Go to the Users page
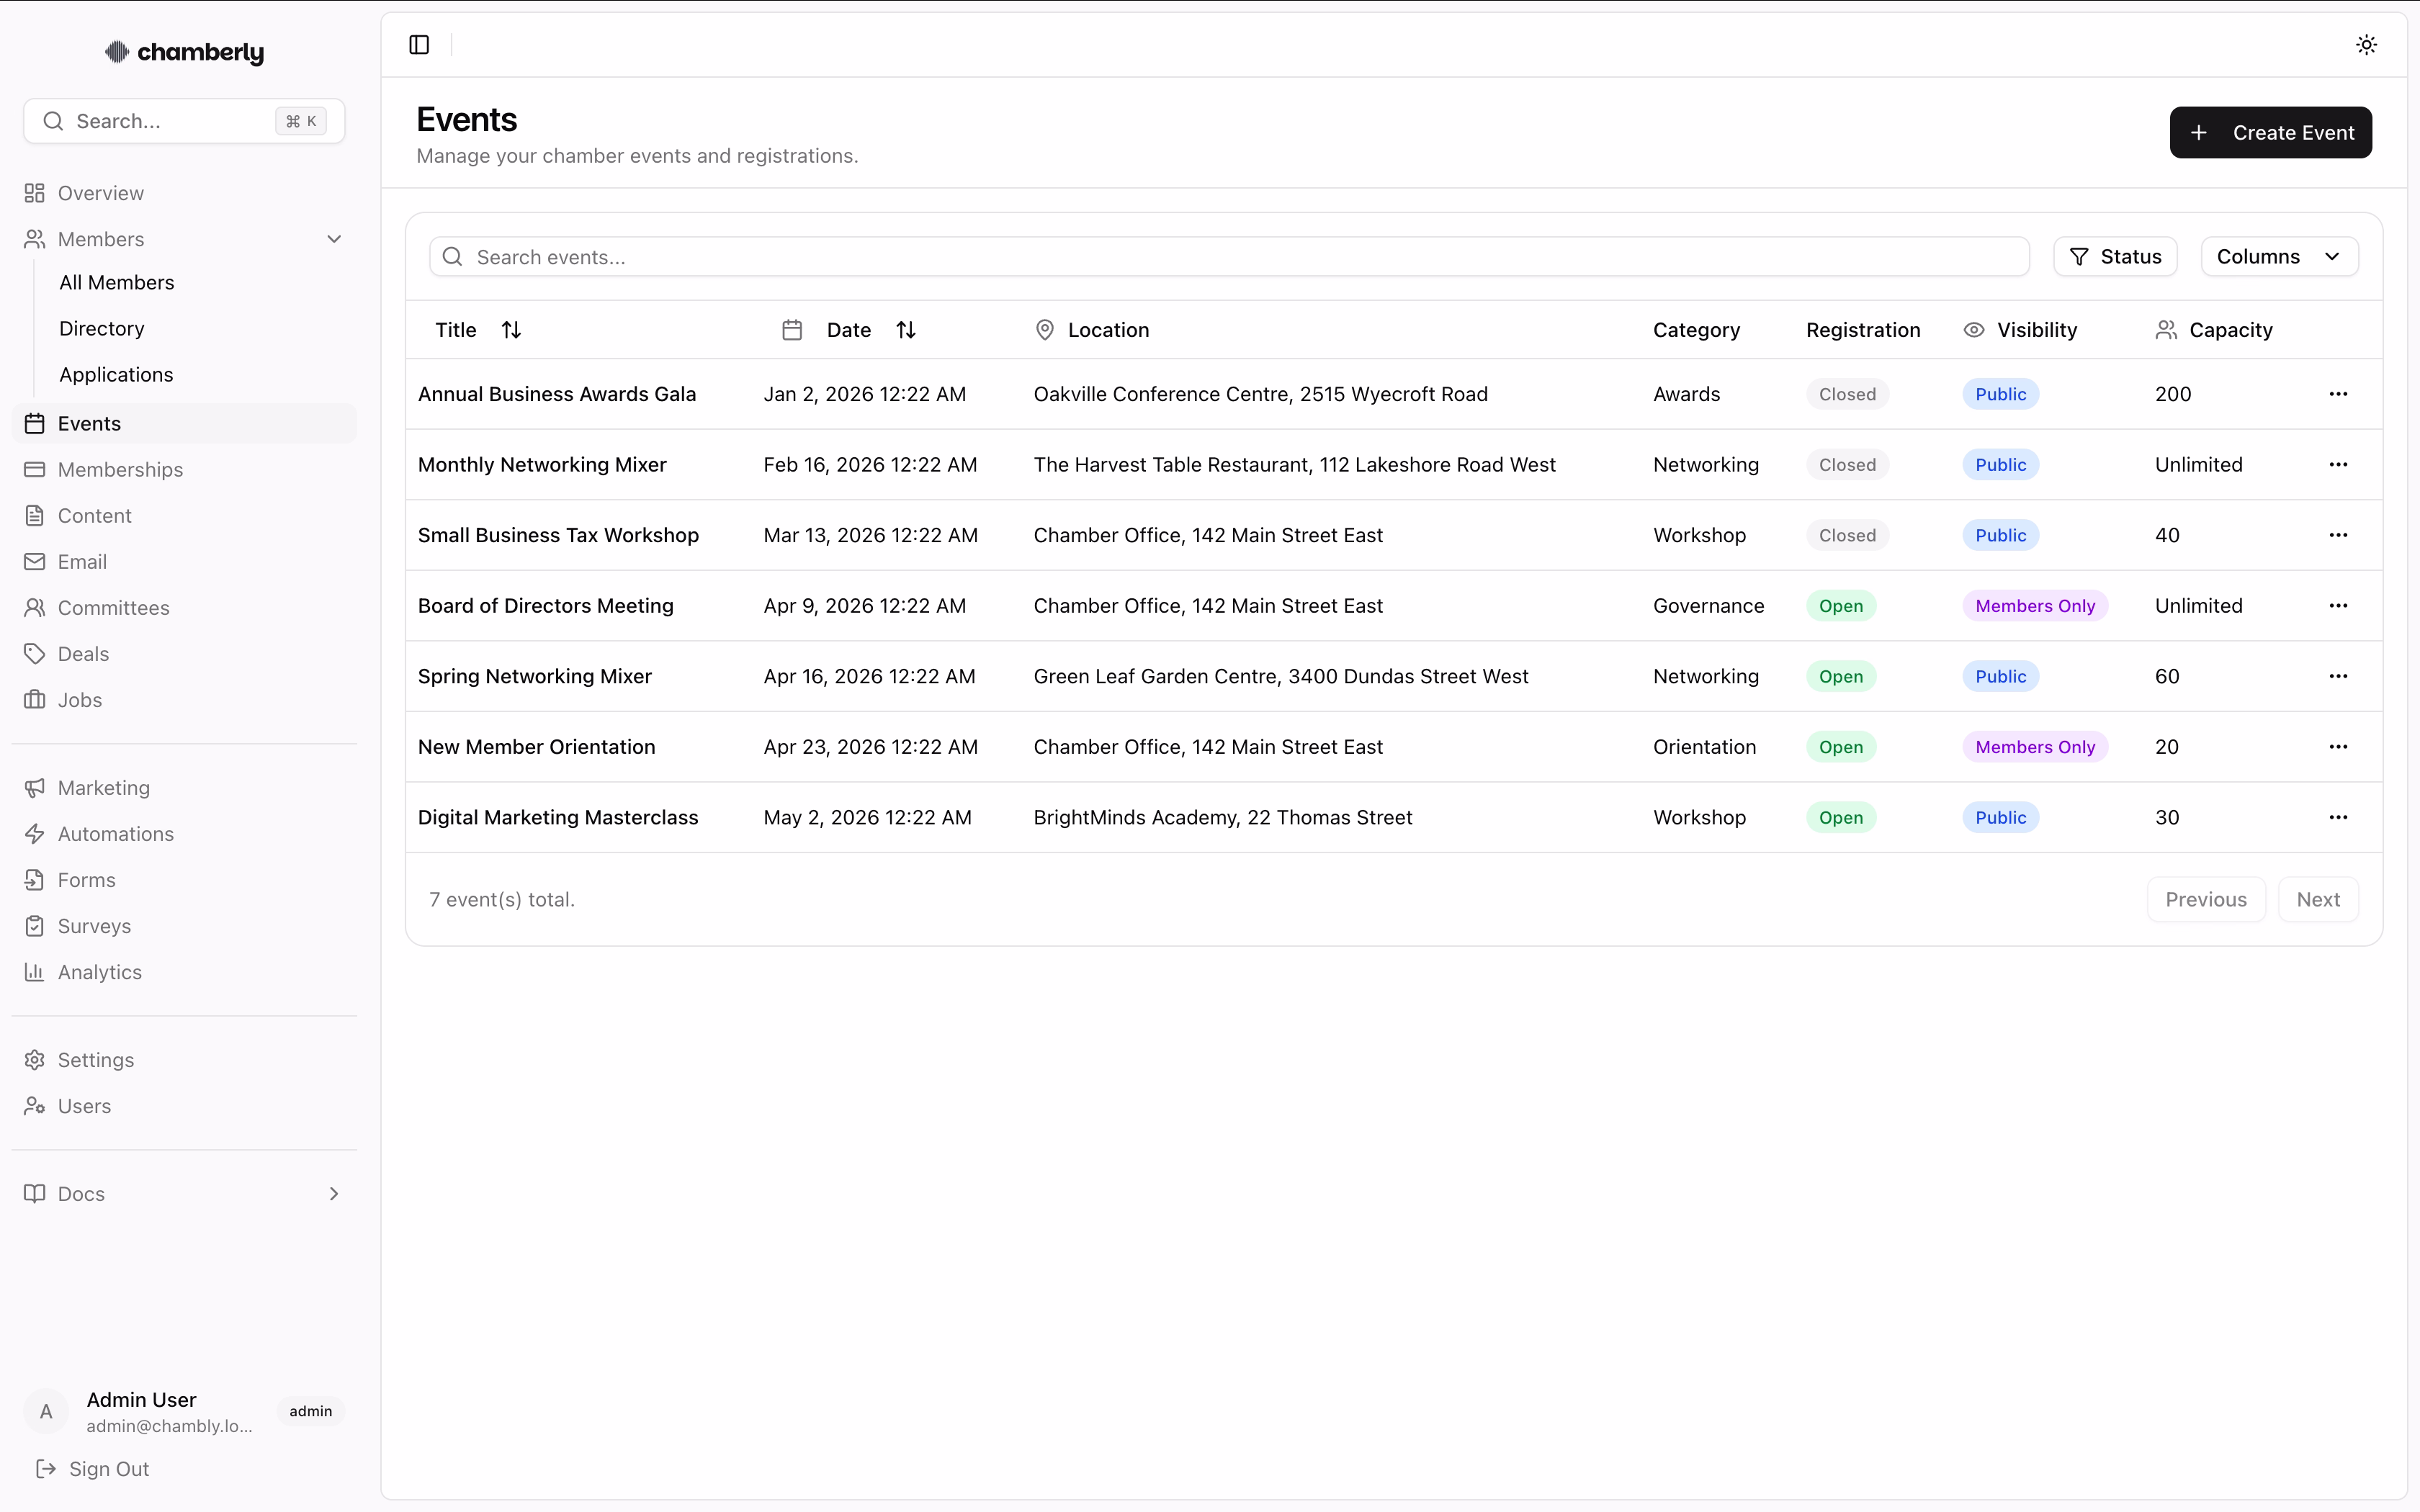The height and width of the screenshot is (1512, 2420). [184, 1106]
